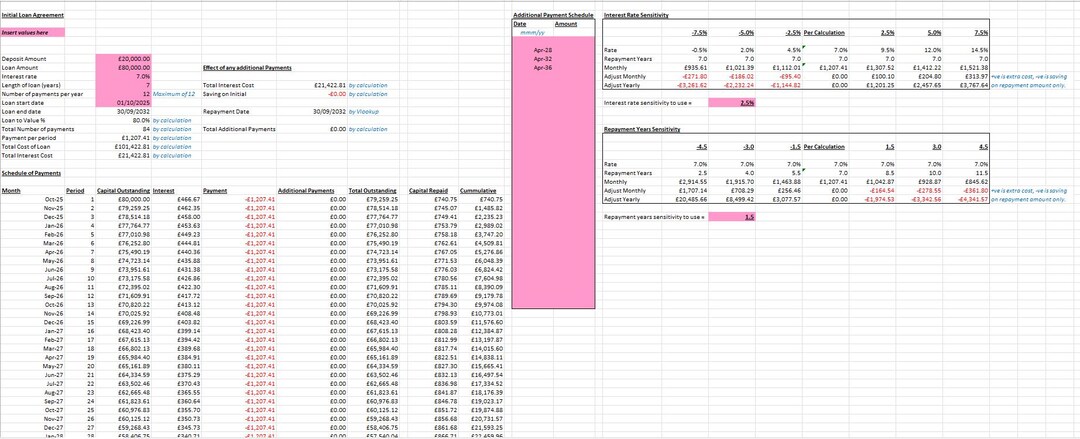The height and width of the screenshot is (439, 1080).
Task: Select the Loan start date cell 01/10/2025
Action: 124,102
